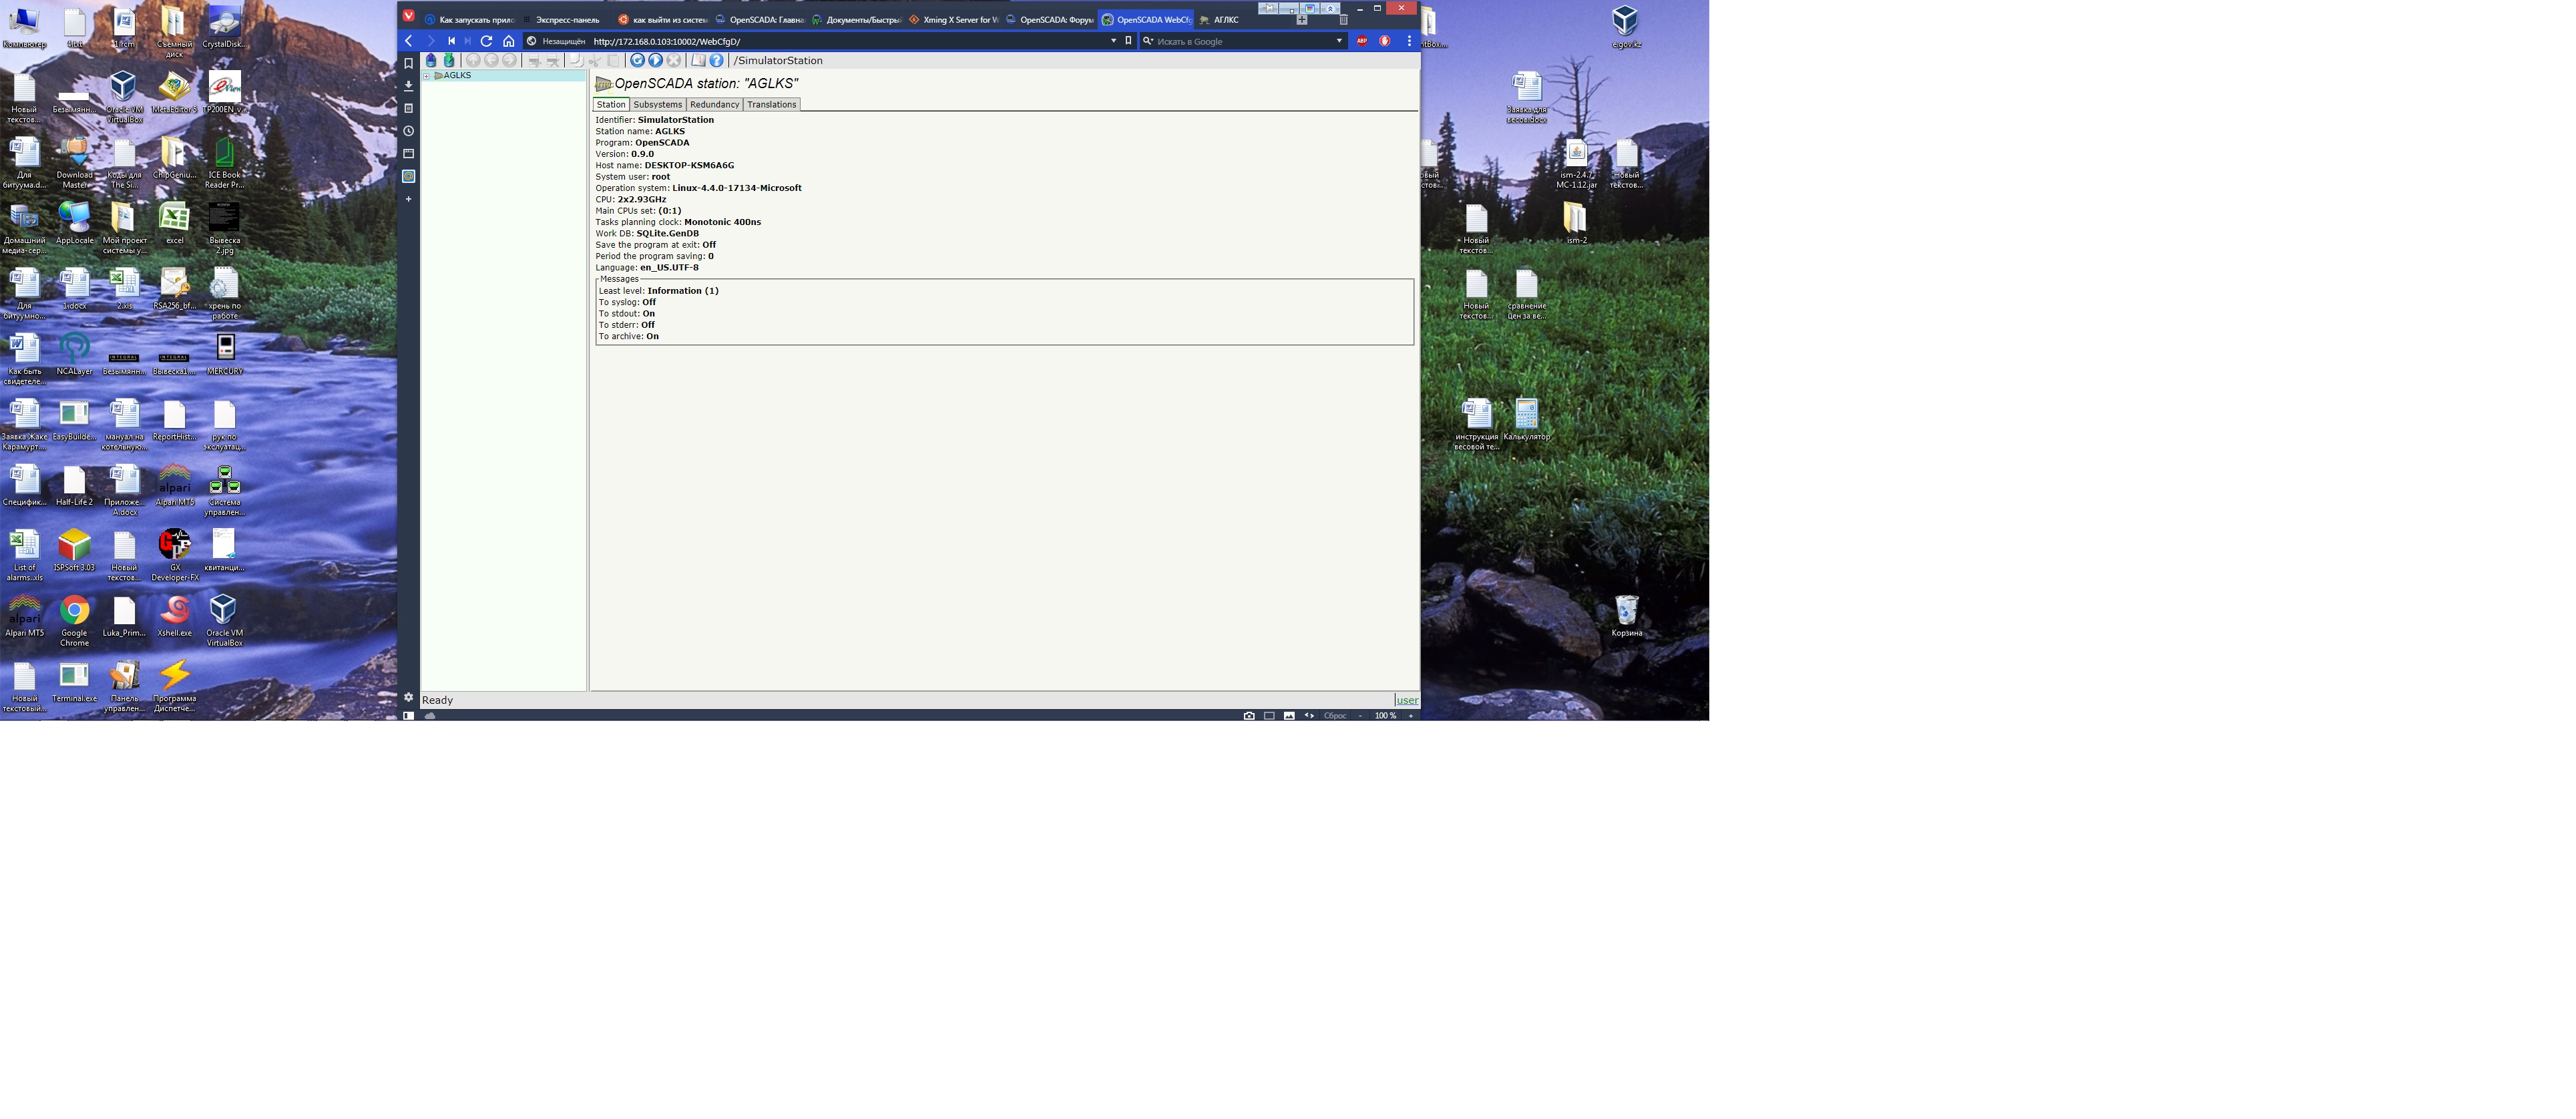Start periodic update with the play icon
2576x1119 pixels.
pos(655,61)
